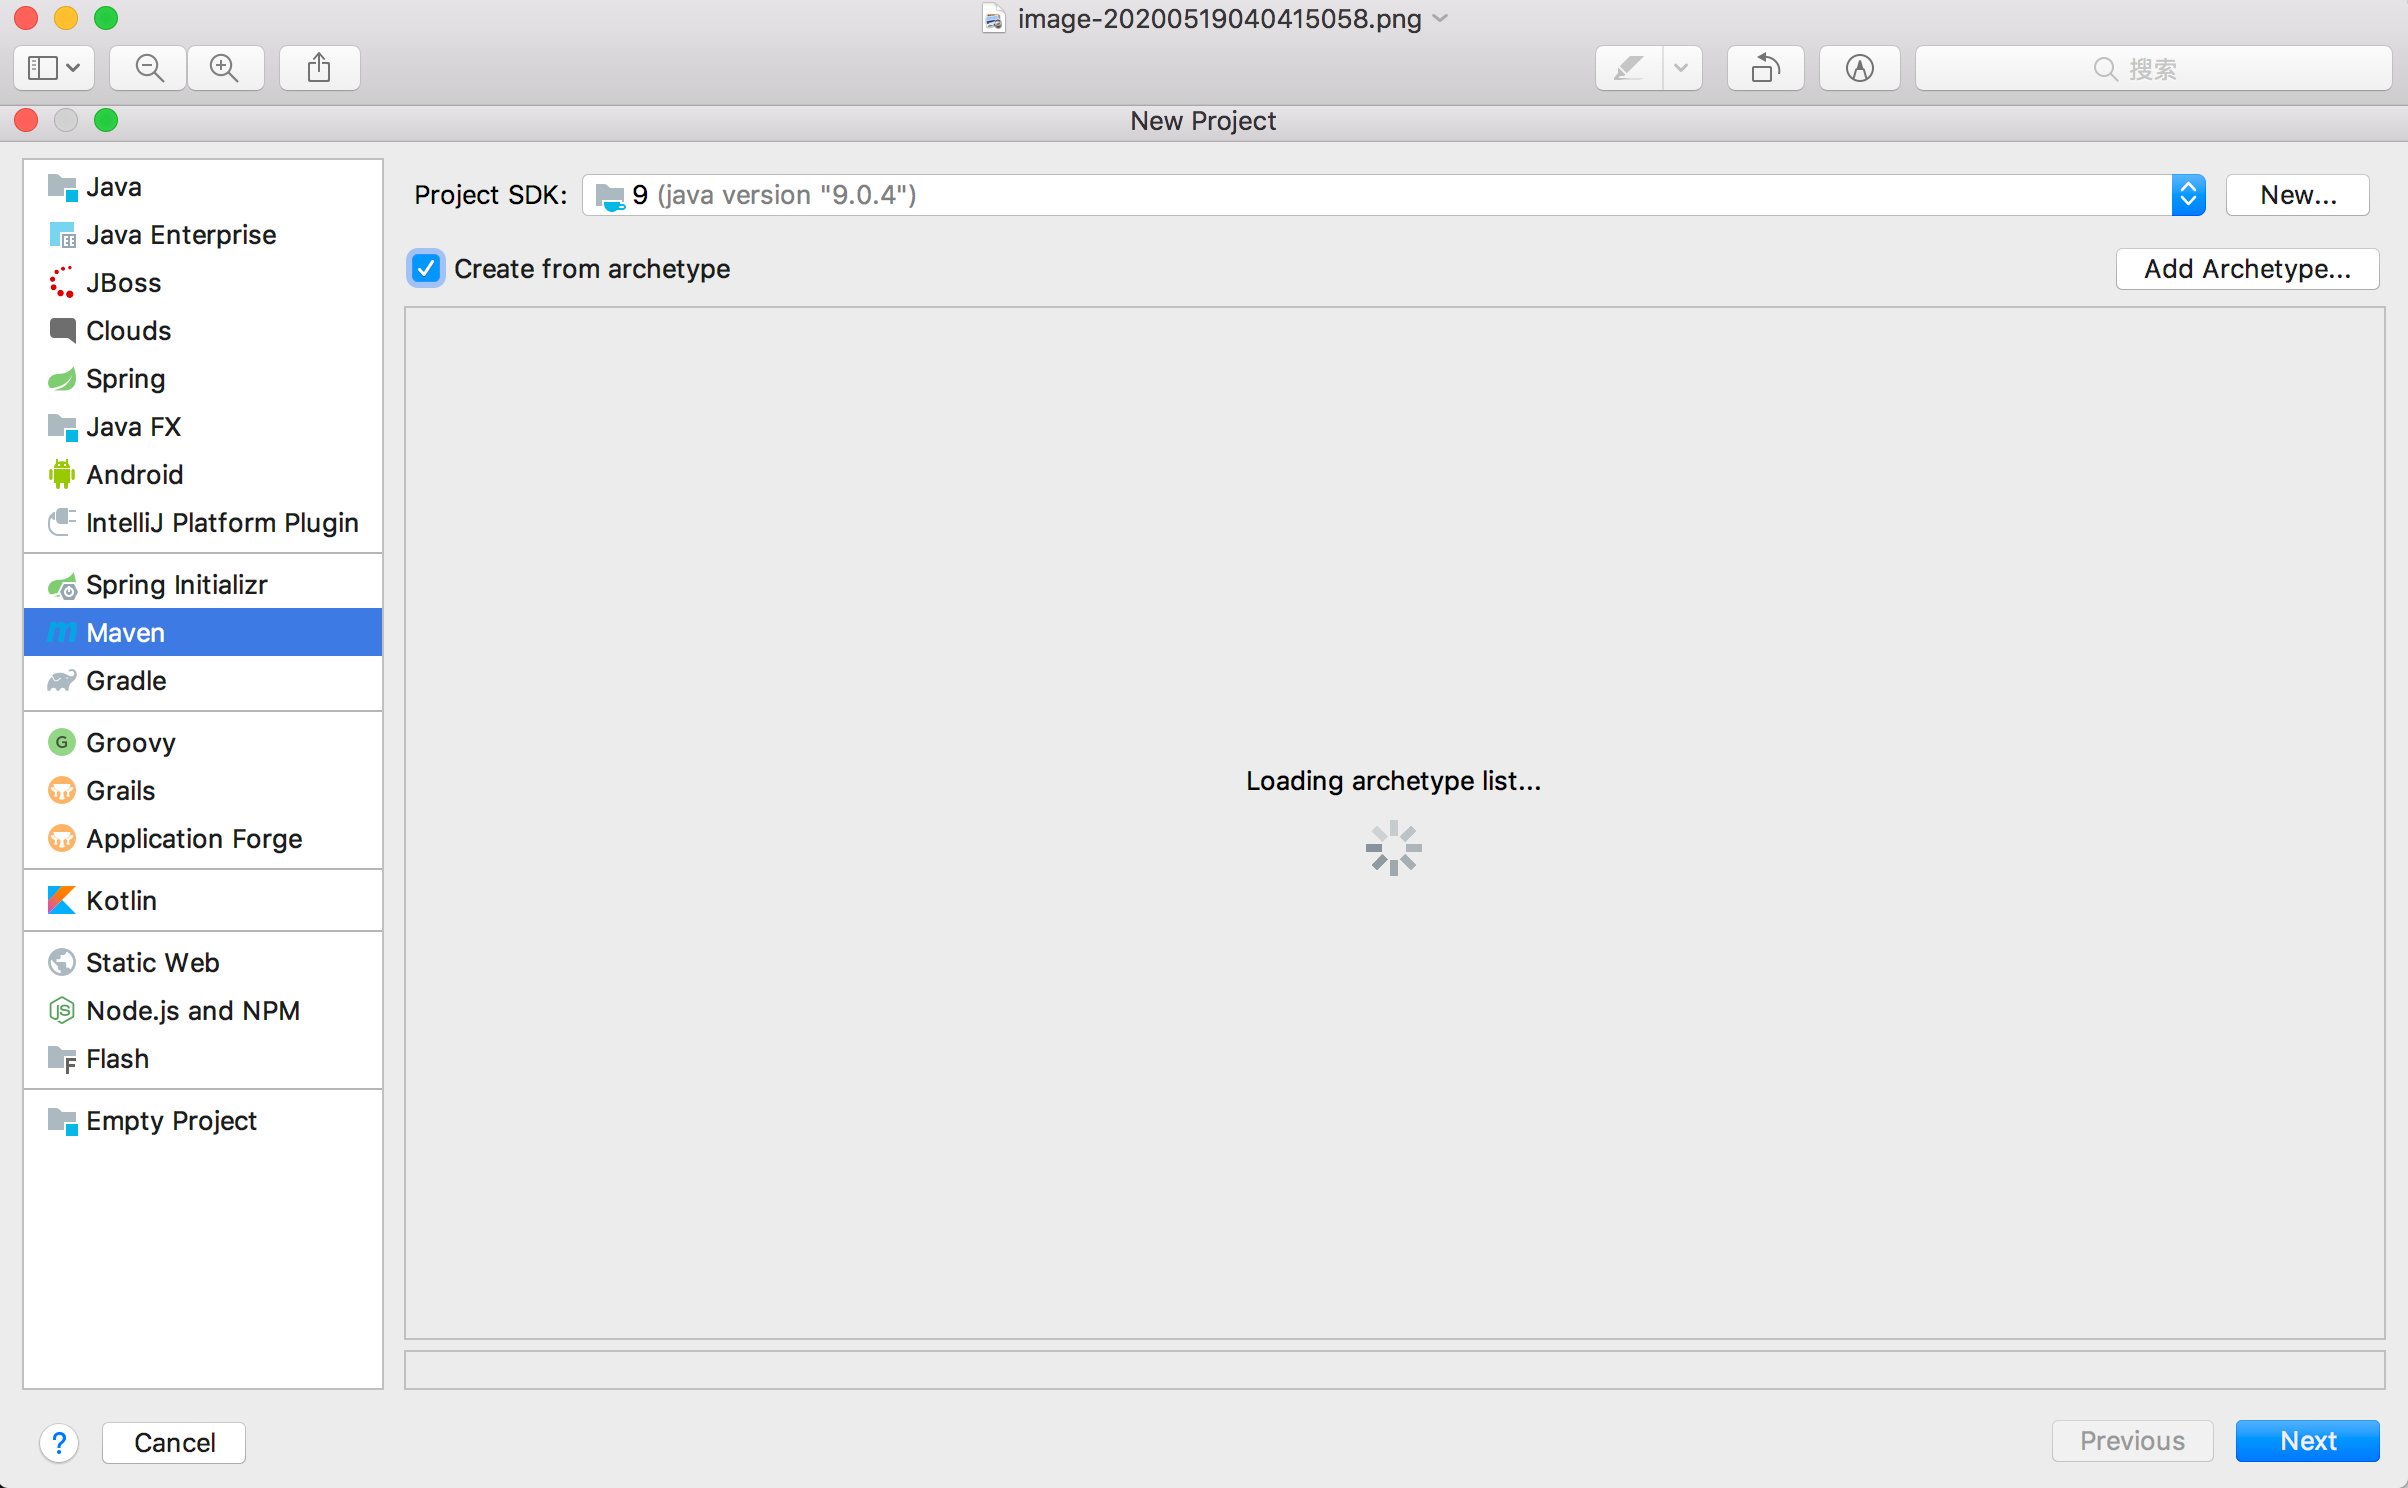The height and width of the screenshot is (1488, 2408).
Task: Click the blue help question mark icon
Action: pyautogui.click(x=59, y=1442)
